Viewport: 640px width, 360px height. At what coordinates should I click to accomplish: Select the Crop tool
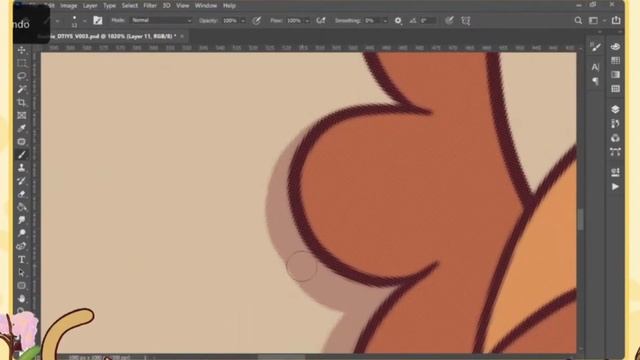(x=22, y=102)
